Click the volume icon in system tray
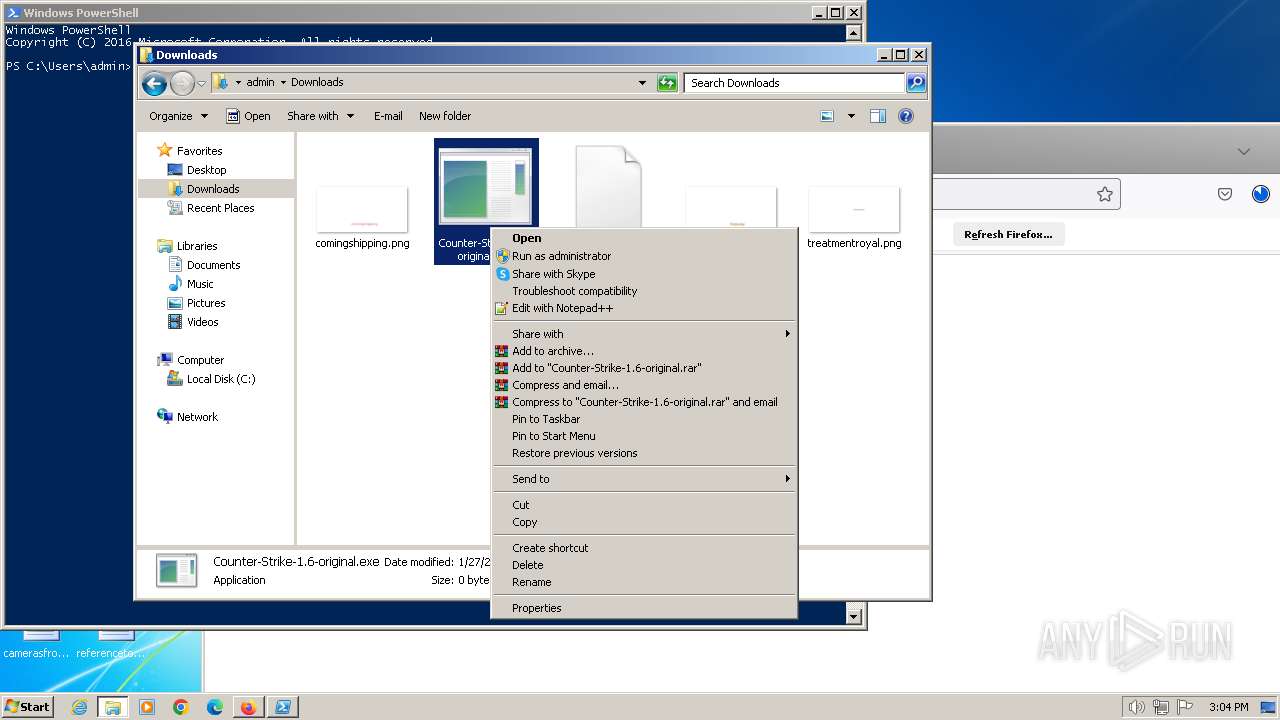 point(1137,707)
